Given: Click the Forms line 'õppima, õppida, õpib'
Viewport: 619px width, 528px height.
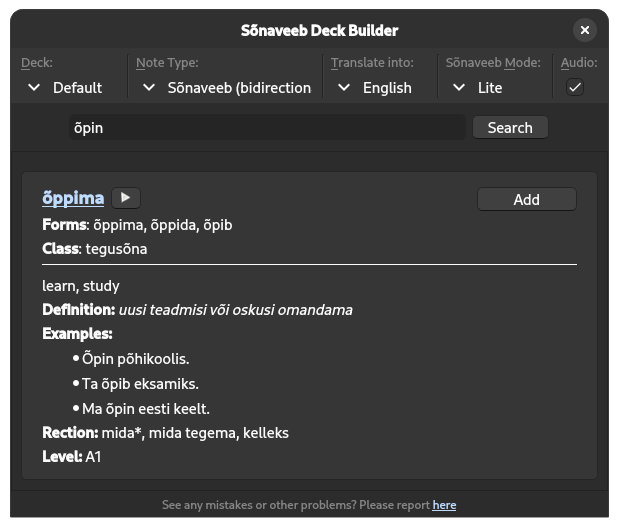Looking at the screenshot, I should [x=163, y=225].
